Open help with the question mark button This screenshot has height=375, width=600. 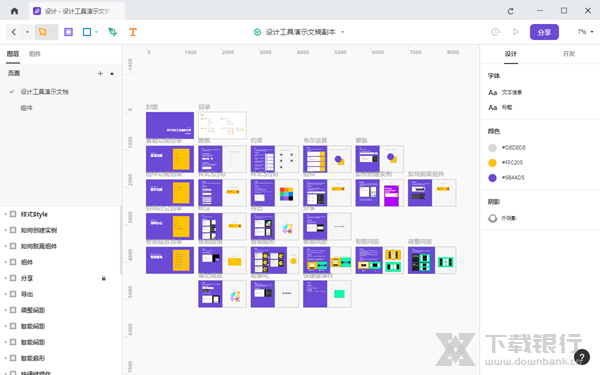coord(582,357)
